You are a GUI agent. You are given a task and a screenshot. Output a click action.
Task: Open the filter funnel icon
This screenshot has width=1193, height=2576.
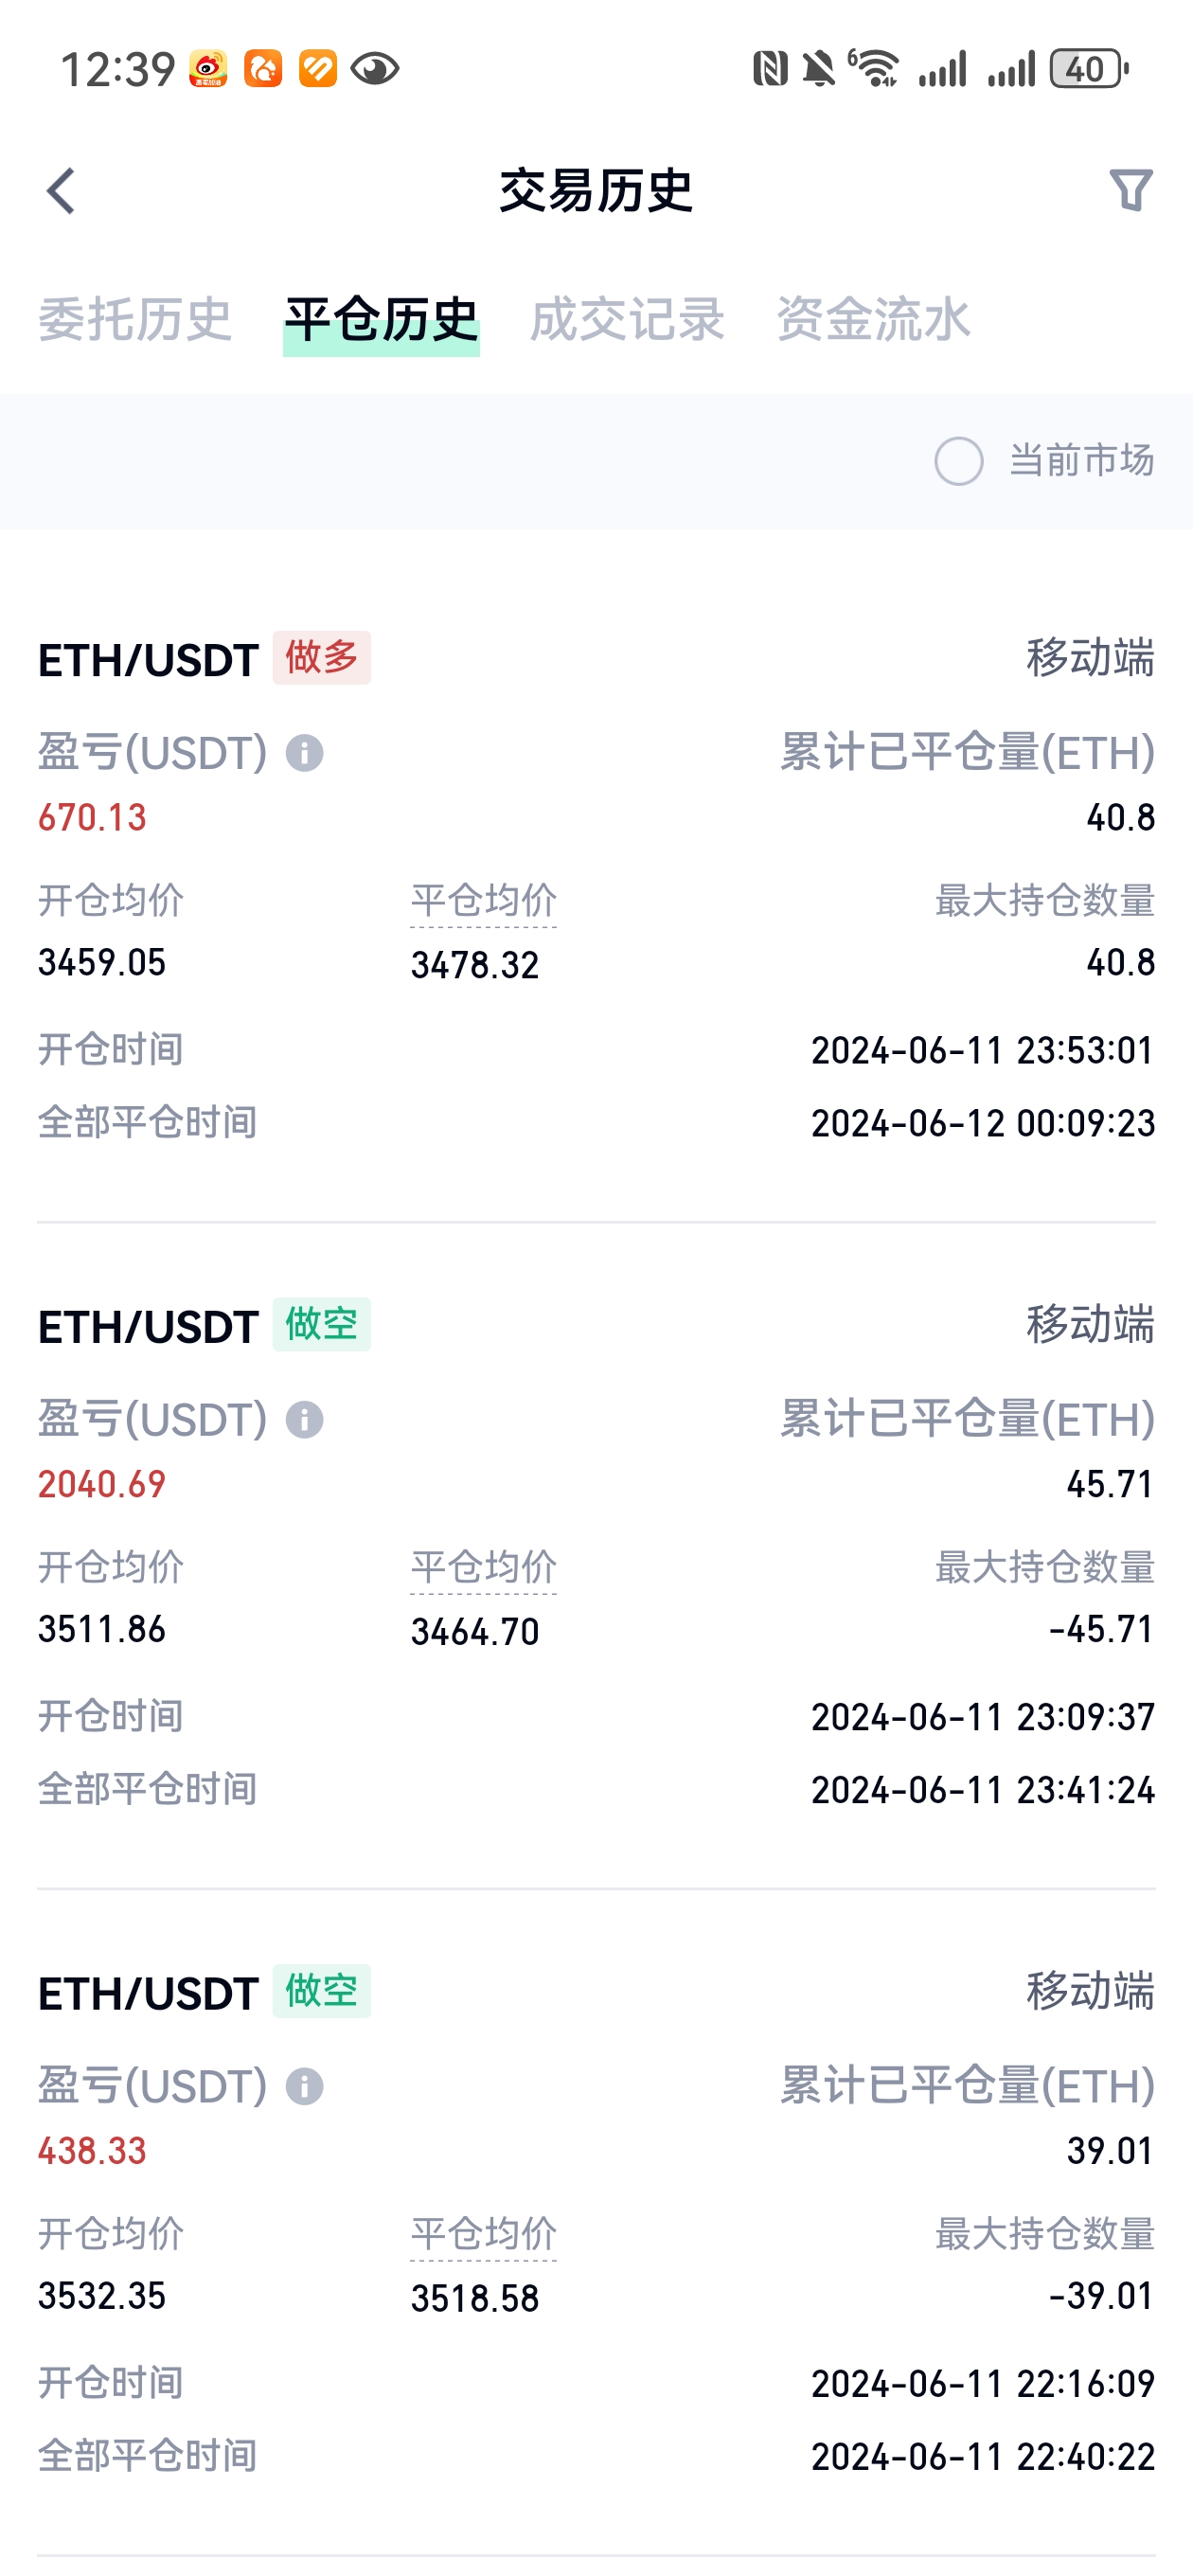click(1131, 190)
